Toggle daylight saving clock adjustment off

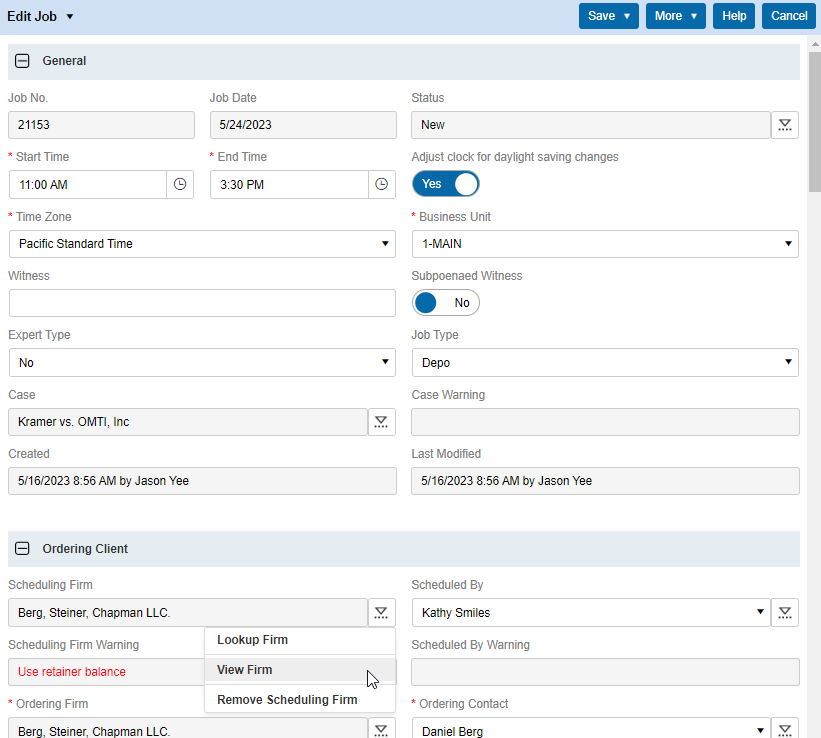tap(446, 184)
